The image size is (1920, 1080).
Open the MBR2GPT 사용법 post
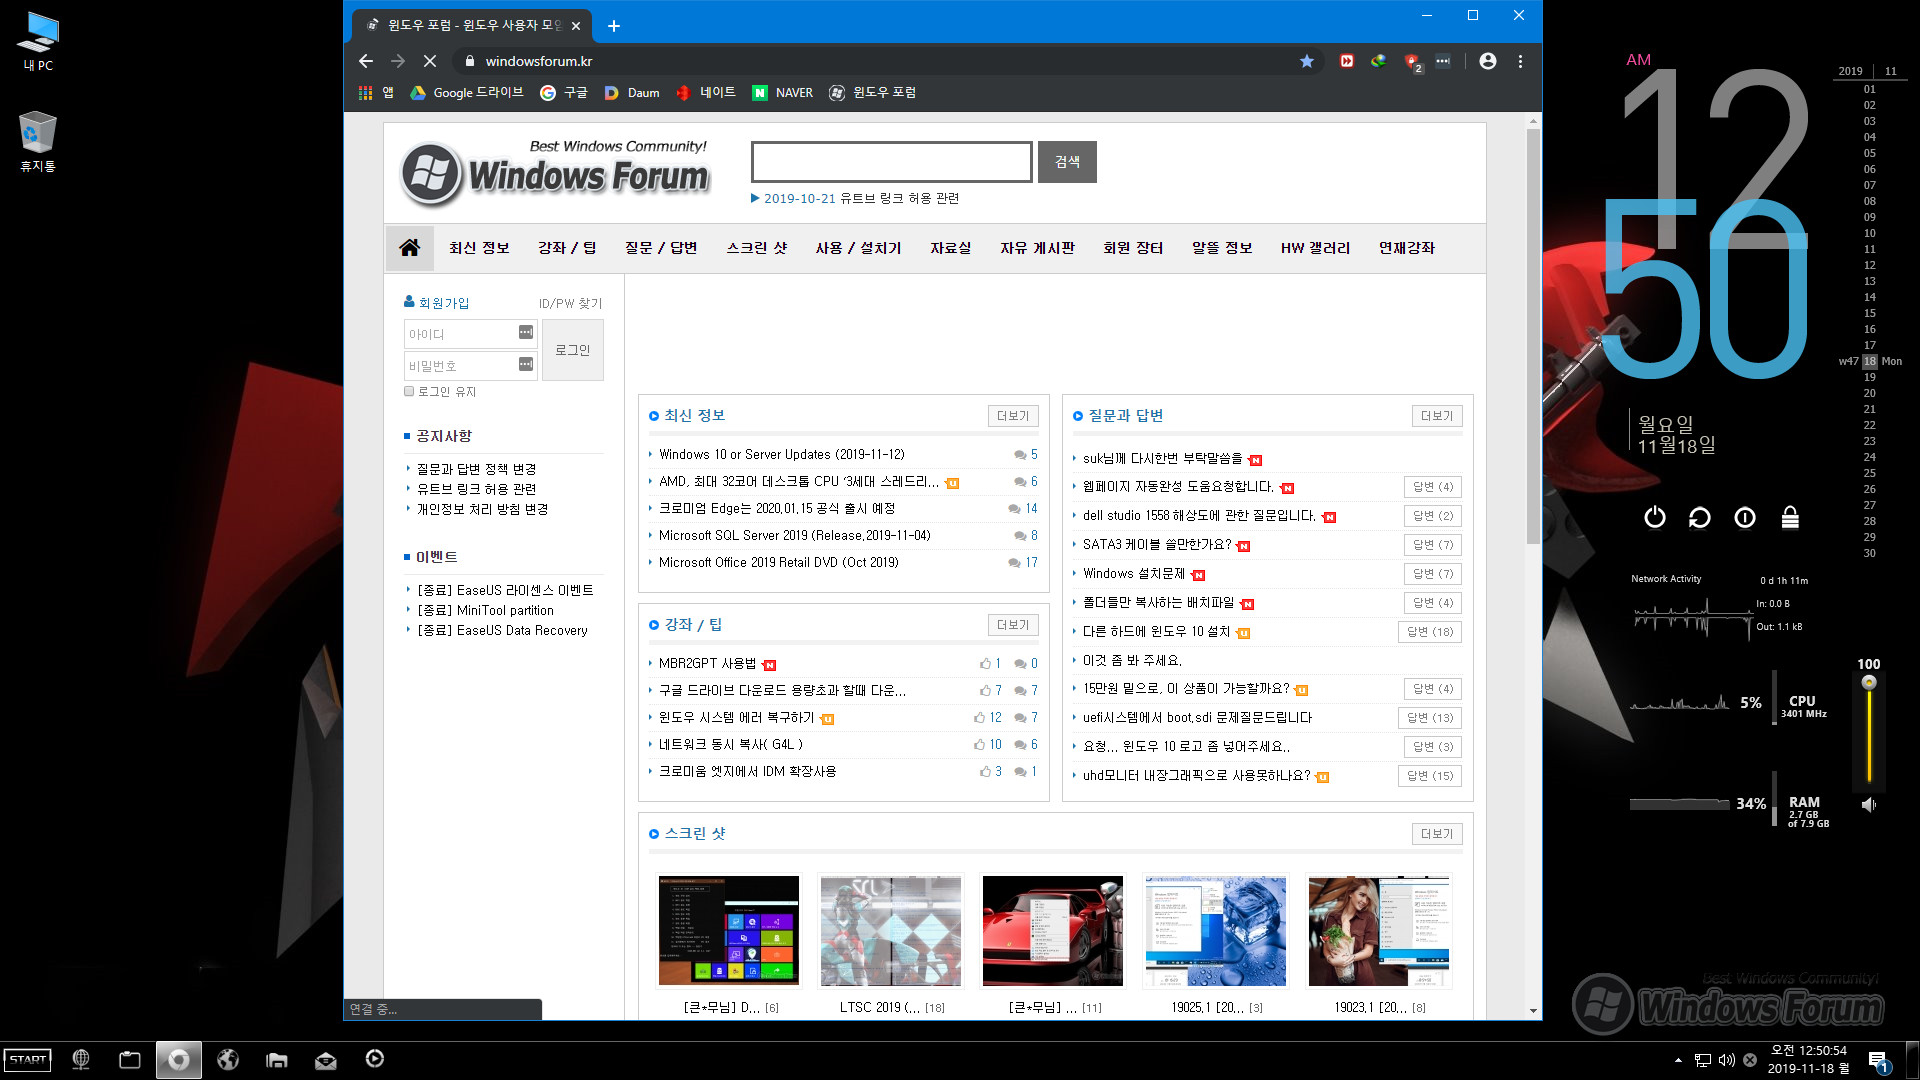click(708, 664)
